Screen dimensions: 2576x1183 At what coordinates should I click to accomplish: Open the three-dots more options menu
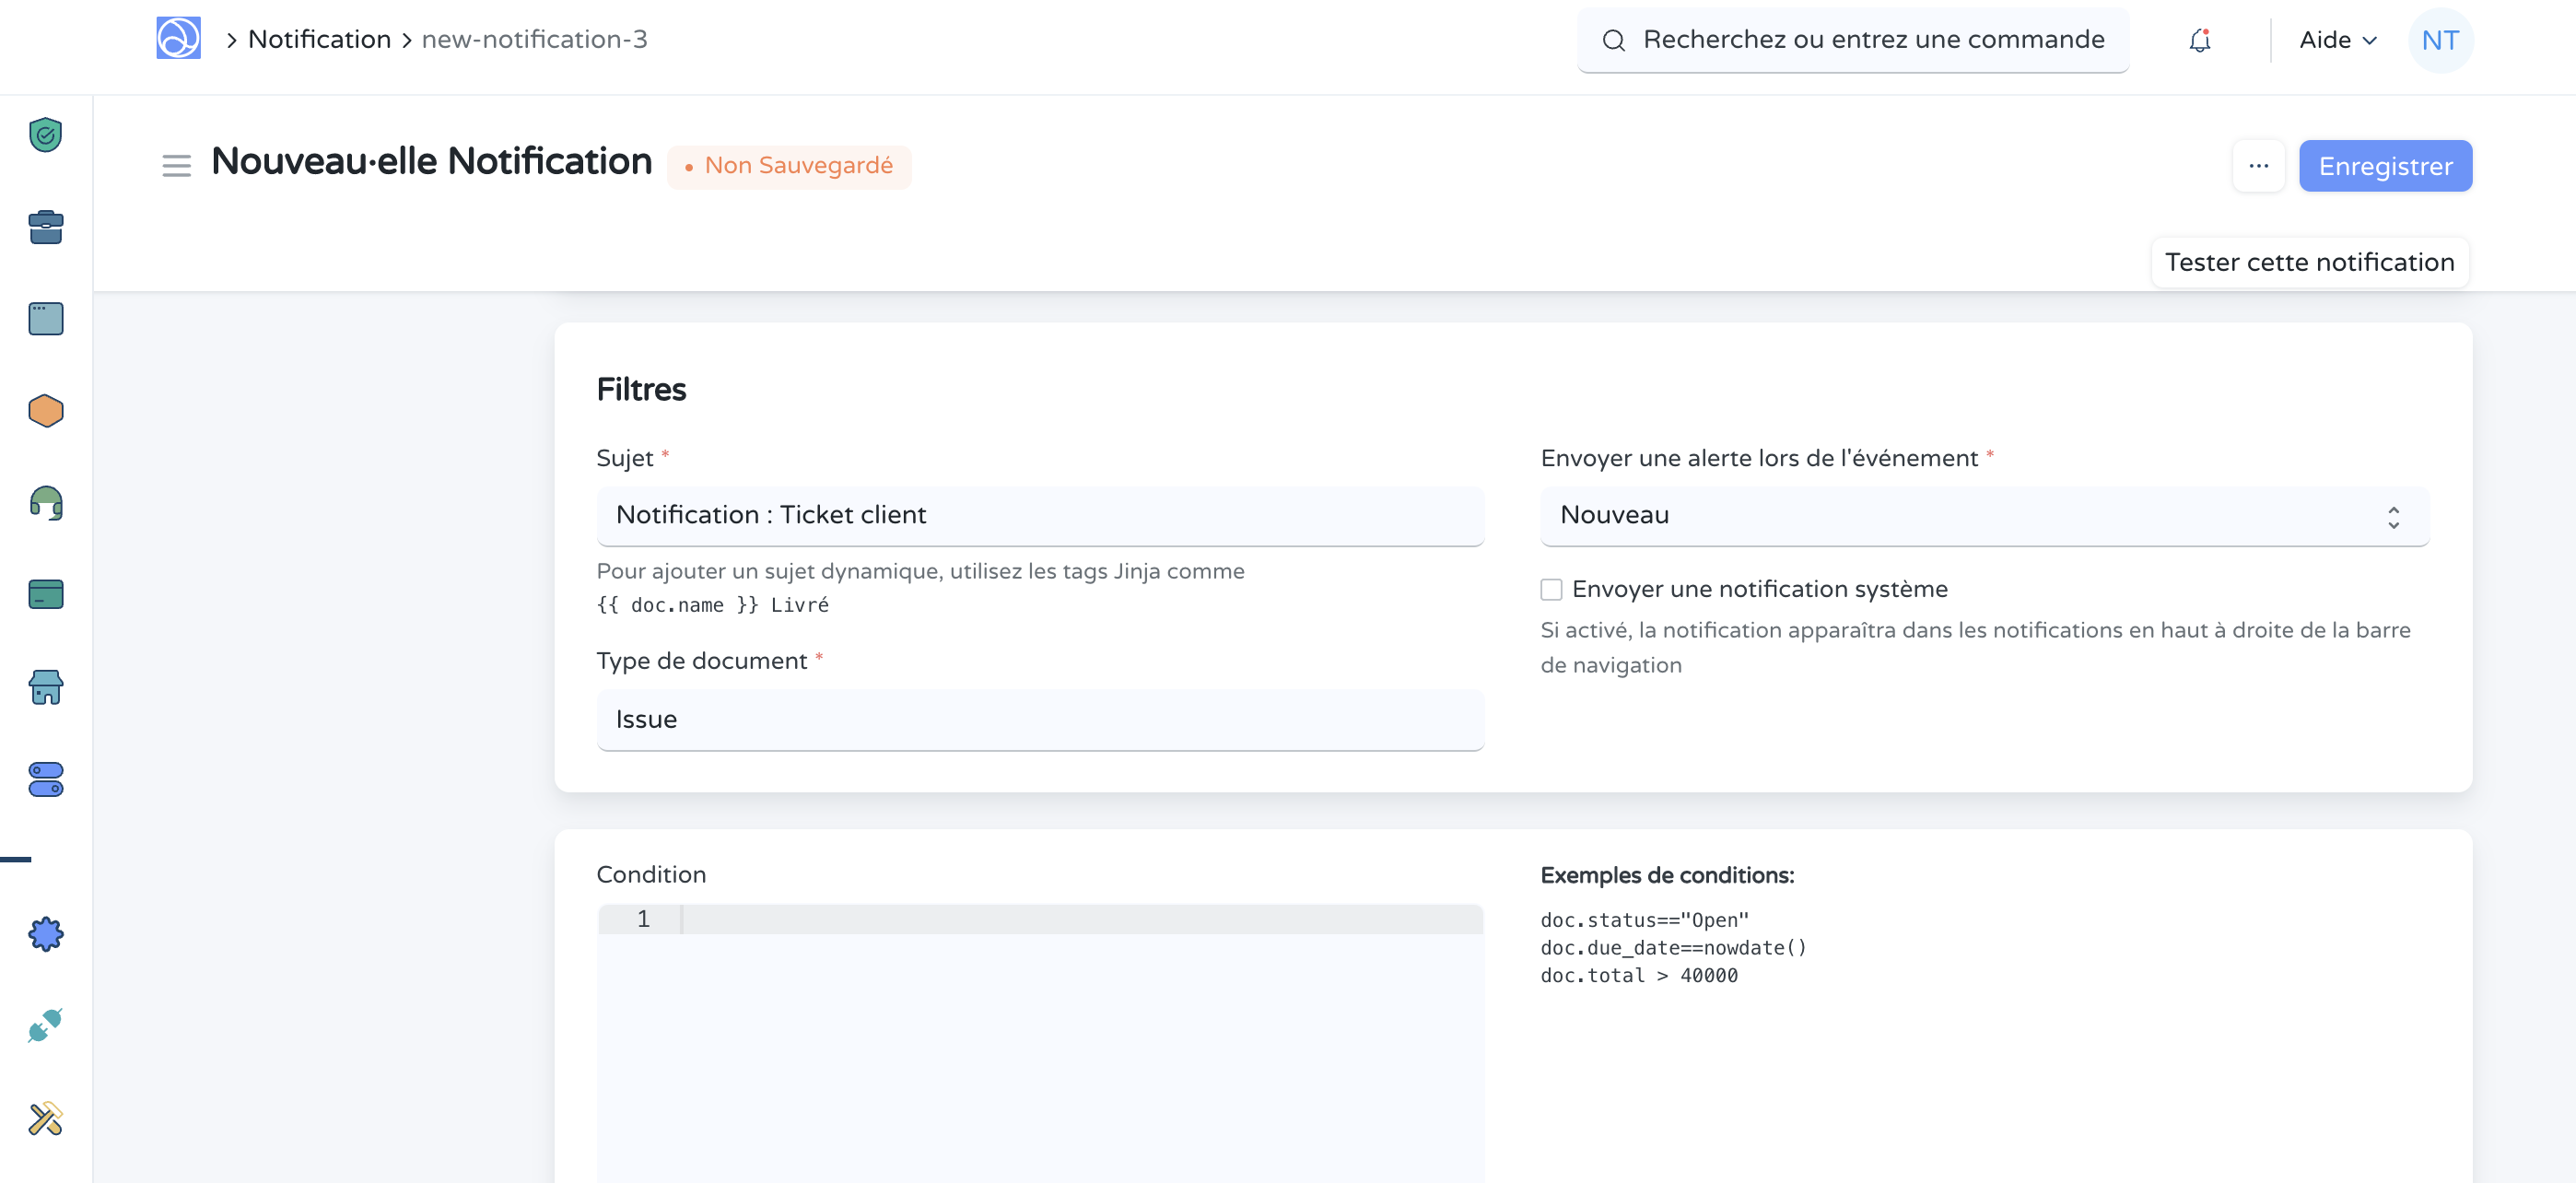point(2258,166)
